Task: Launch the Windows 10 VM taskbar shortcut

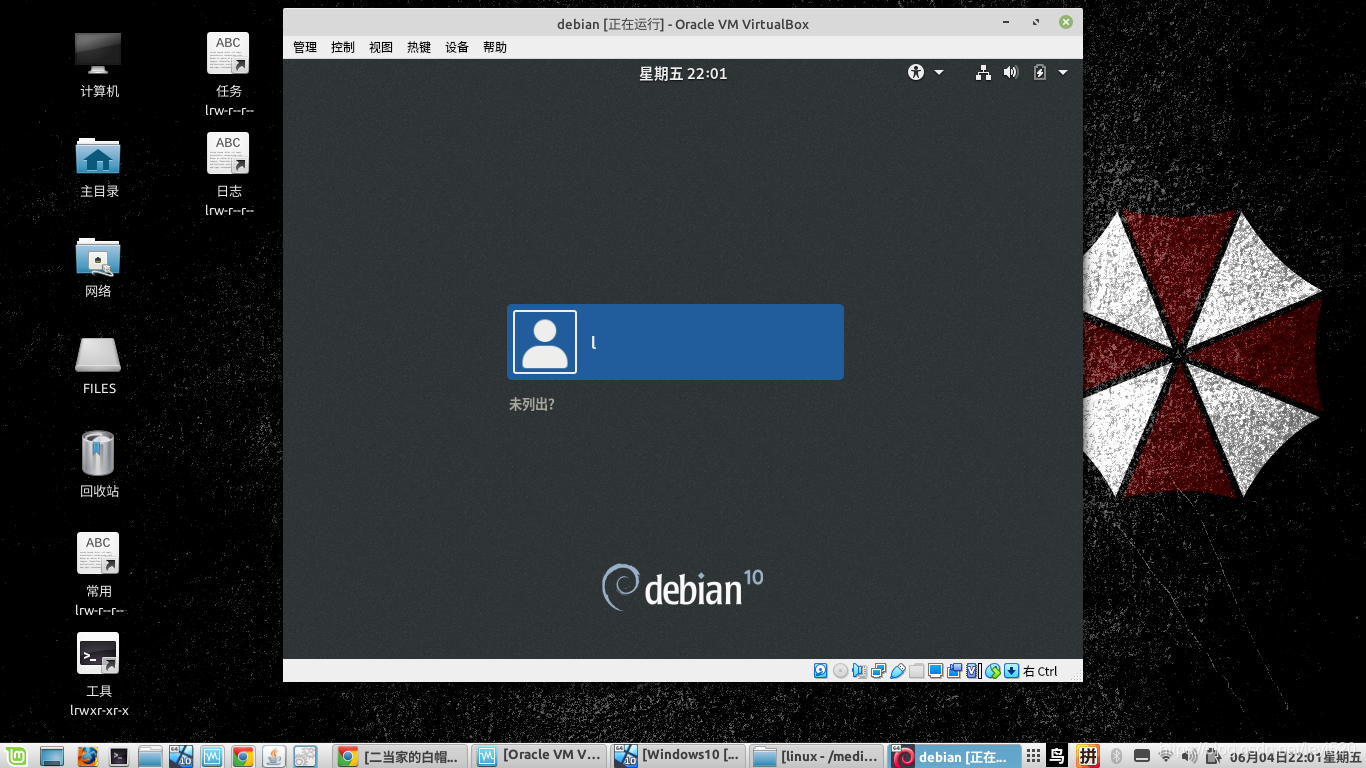Action: [x=181, y=757]
